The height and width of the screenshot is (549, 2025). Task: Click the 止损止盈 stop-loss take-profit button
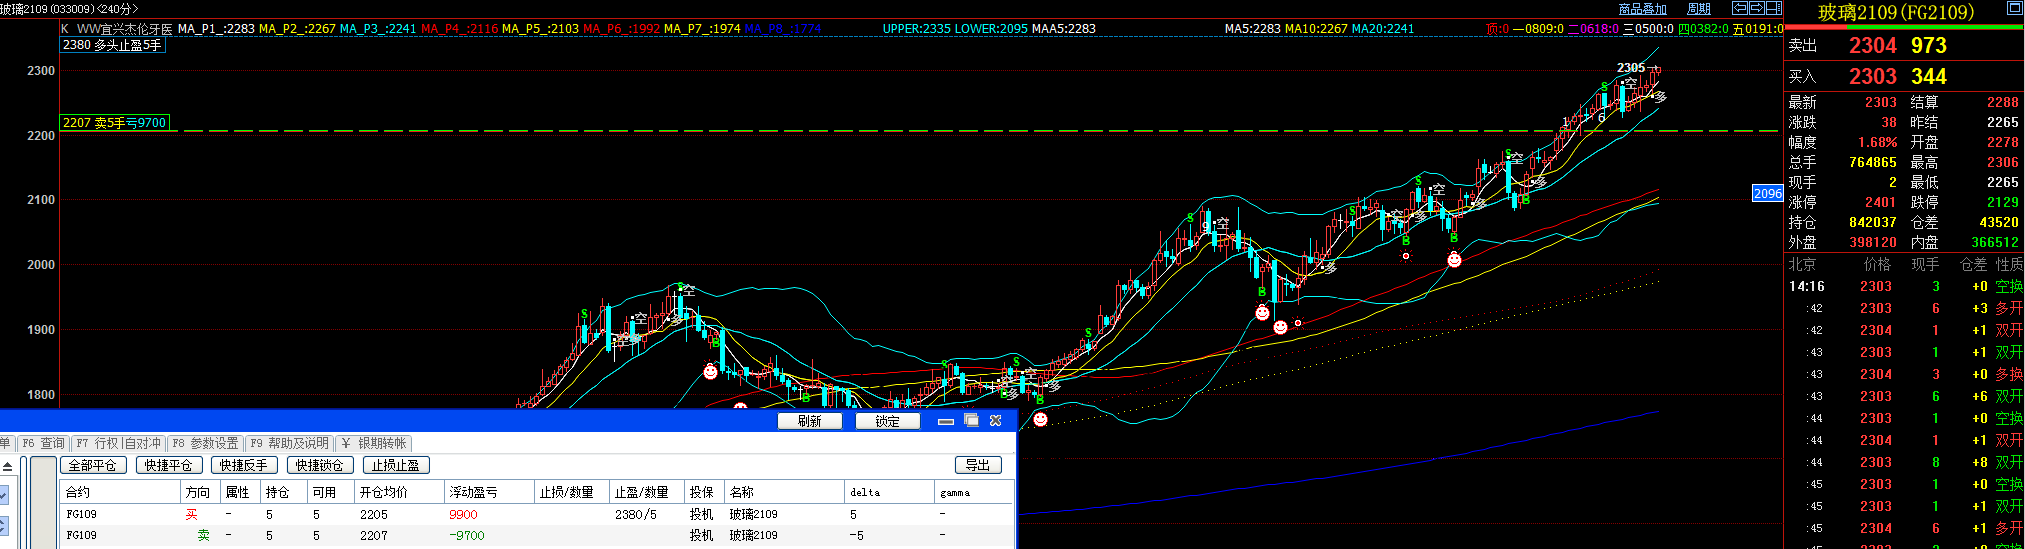click(x=396, y=465)
